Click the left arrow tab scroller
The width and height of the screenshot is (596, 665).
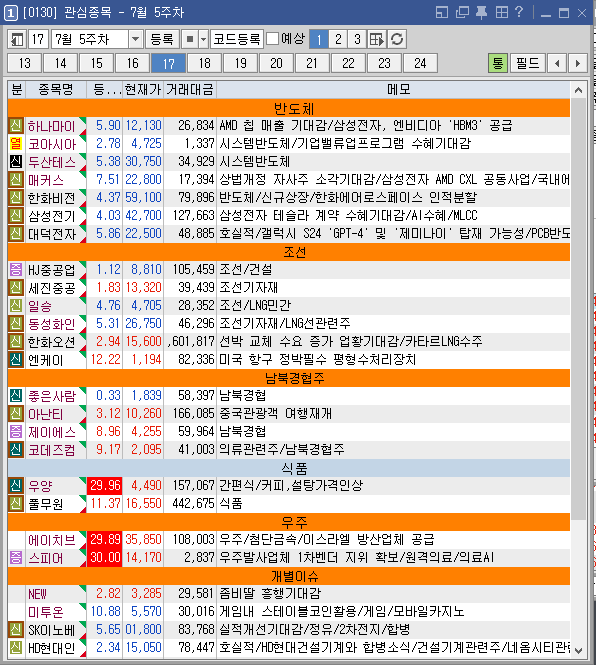click(557, 63)
